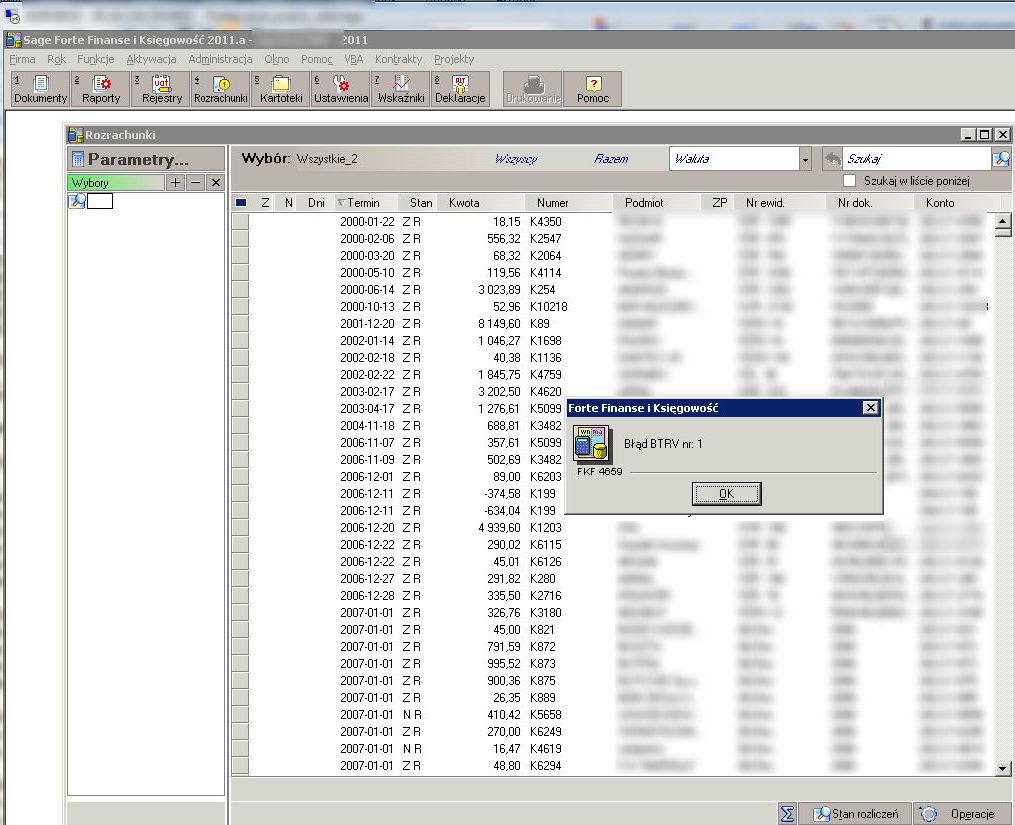Open the Projekty menu
This screenshot has width=1015, height=825.
pos(454,59)
